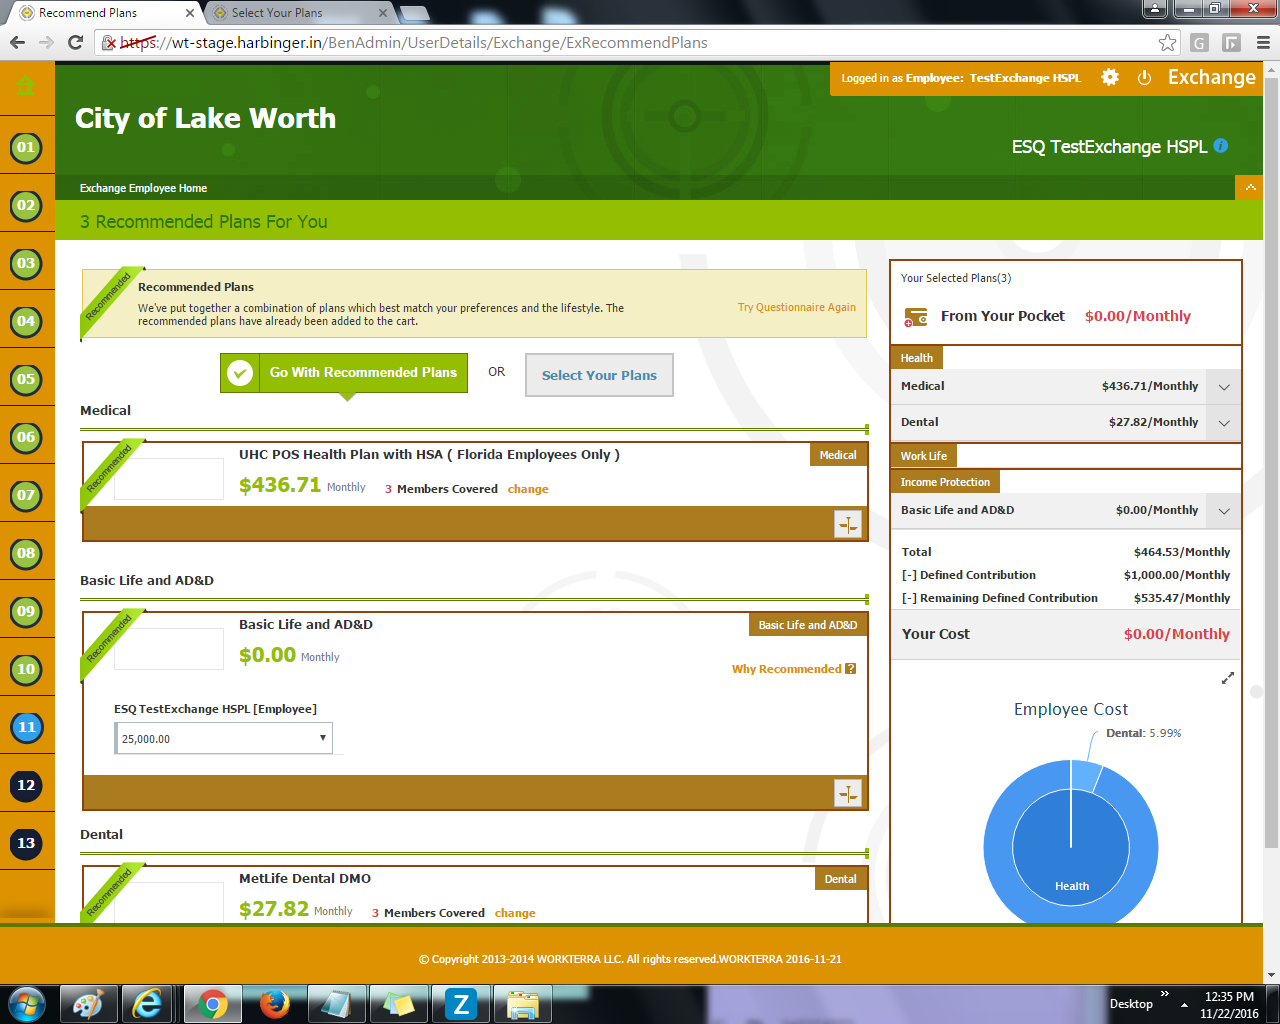Toggle the [-] Defined Contribution row
This screenshot has width=1280, height=1024.
[x=968, y=575]
